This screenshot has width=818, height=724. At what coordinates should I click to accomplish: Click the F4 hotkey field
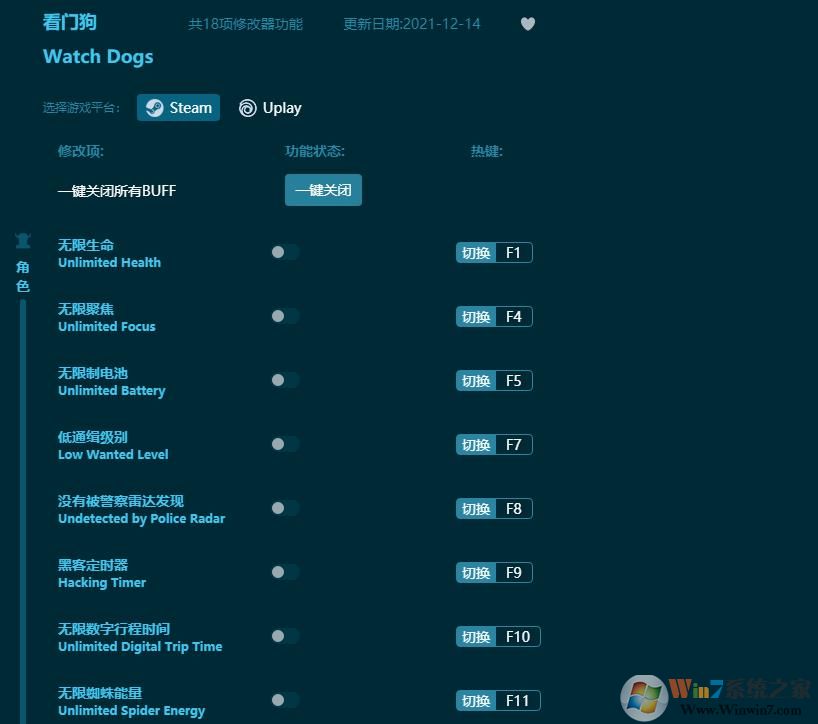514,317
